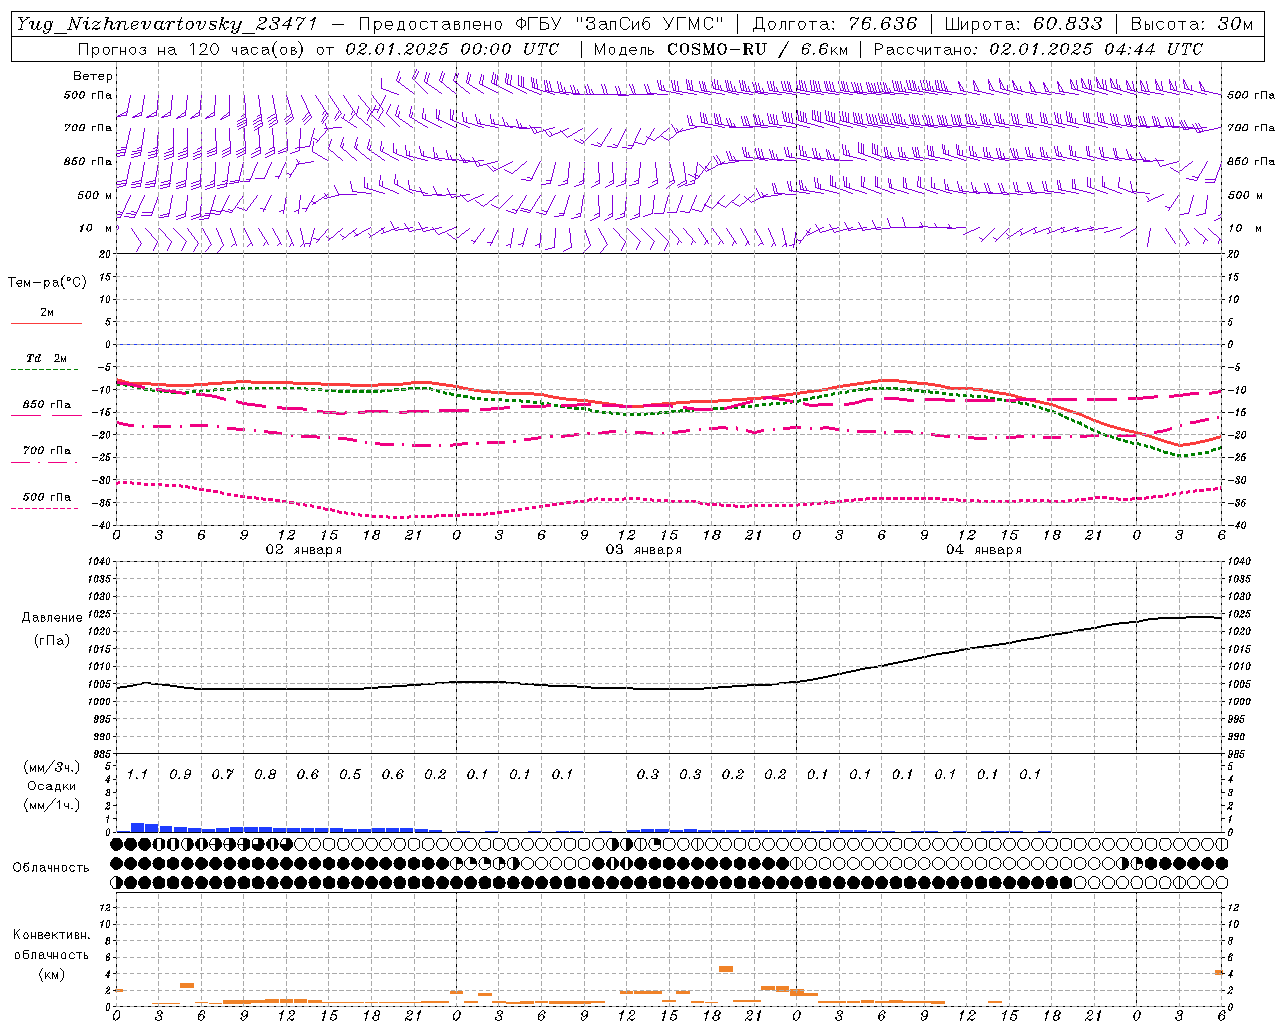
Task: Click the model label COSMO-RU / 6.6км
Action: (757, 49)
